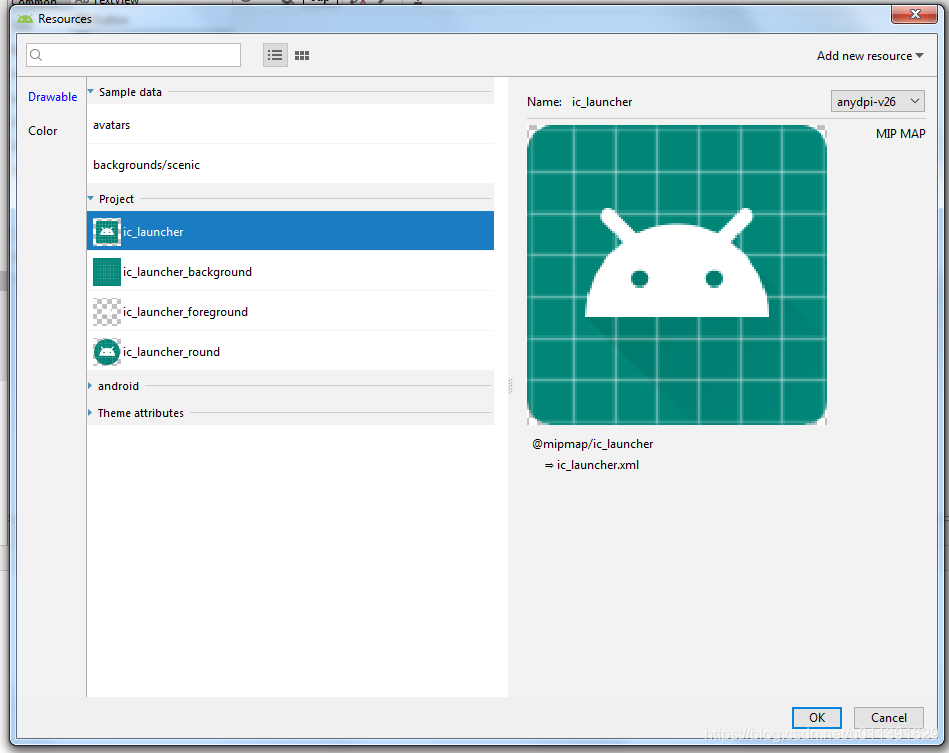Select the avatars sample data row

point(291,125)
